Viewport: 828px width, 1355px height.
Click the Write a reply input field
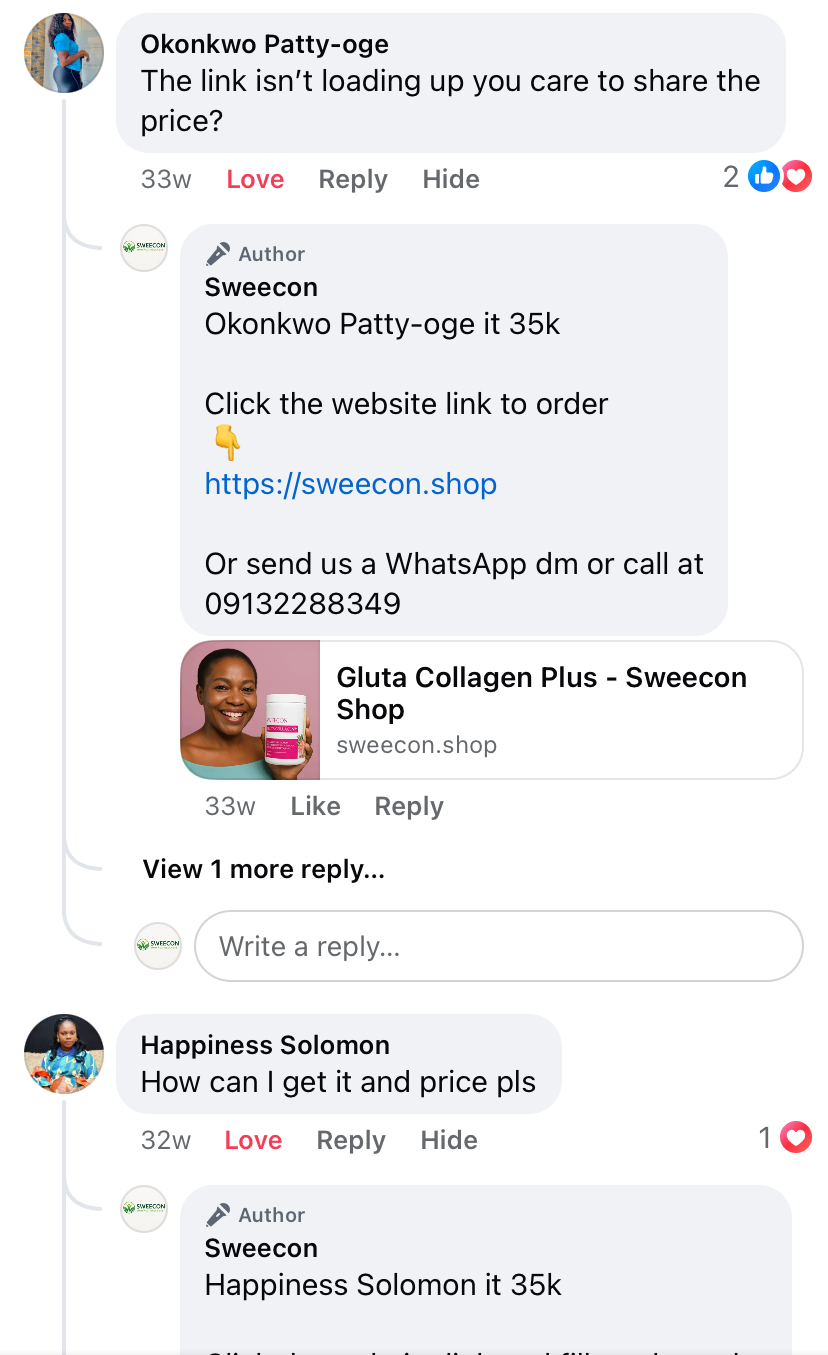(x=498, y=945)
